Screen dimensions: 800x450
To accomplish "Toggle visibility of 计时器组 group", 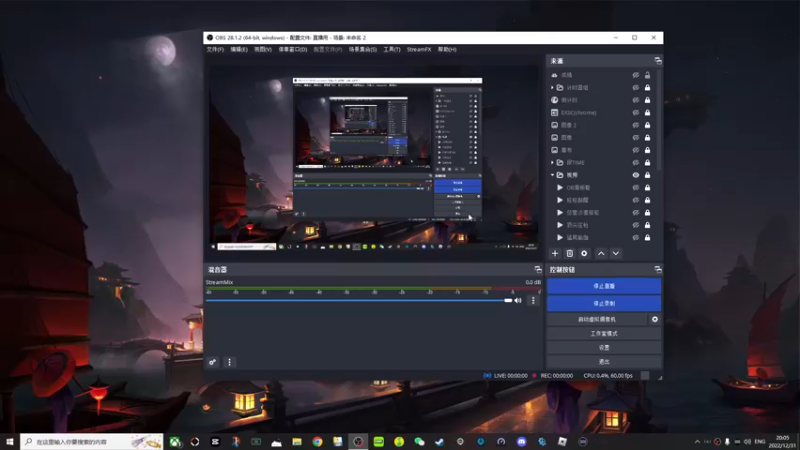I will coord(636,88).
